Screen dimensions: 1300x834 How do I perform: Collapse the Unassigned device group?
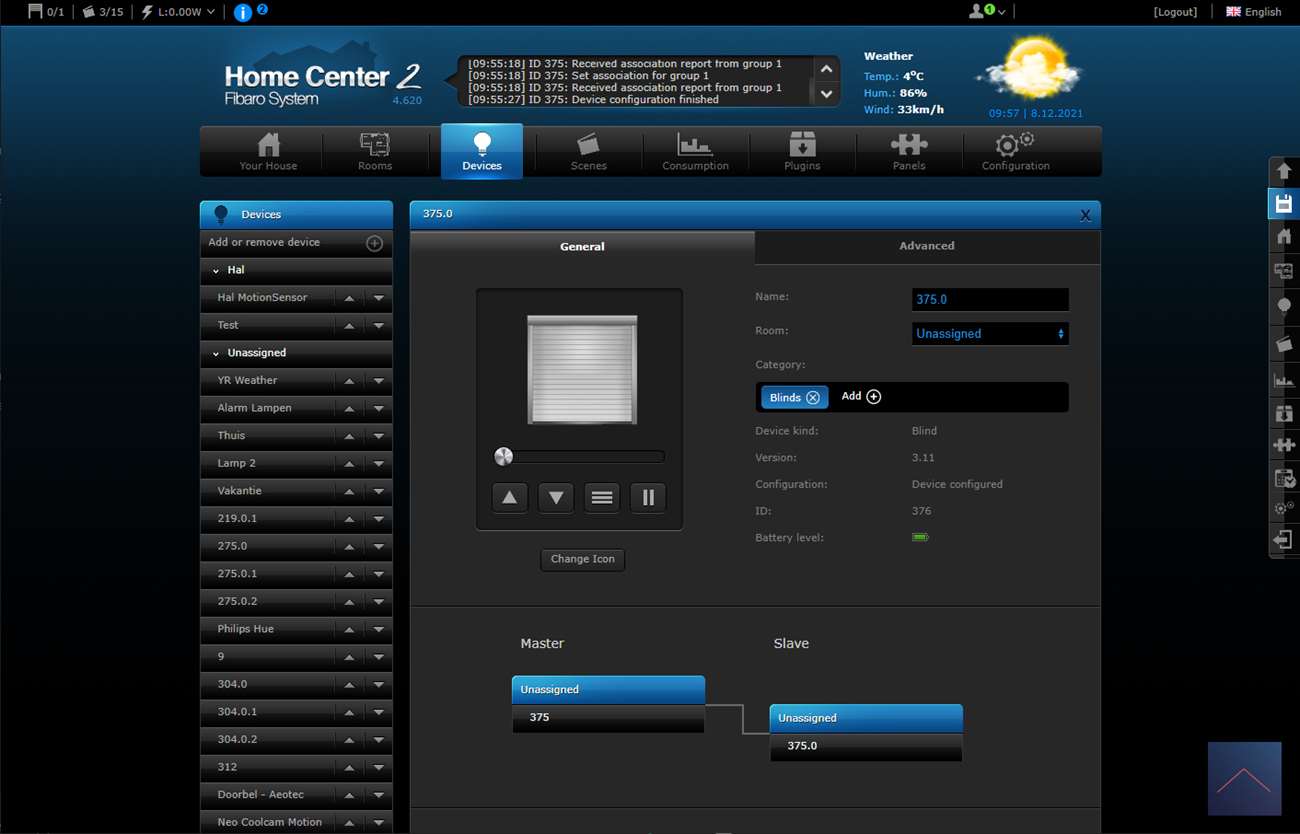coord(216,354)
